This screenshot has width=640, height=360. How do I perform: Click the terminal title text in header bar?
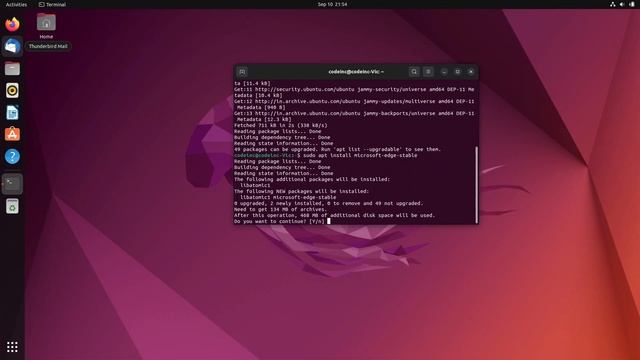(x=356, y=72)
